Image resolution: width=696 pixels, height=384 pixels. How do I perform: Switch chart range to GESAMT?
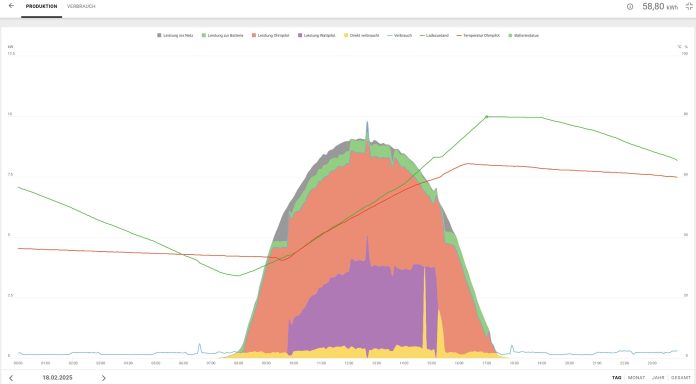pos(680,378)
